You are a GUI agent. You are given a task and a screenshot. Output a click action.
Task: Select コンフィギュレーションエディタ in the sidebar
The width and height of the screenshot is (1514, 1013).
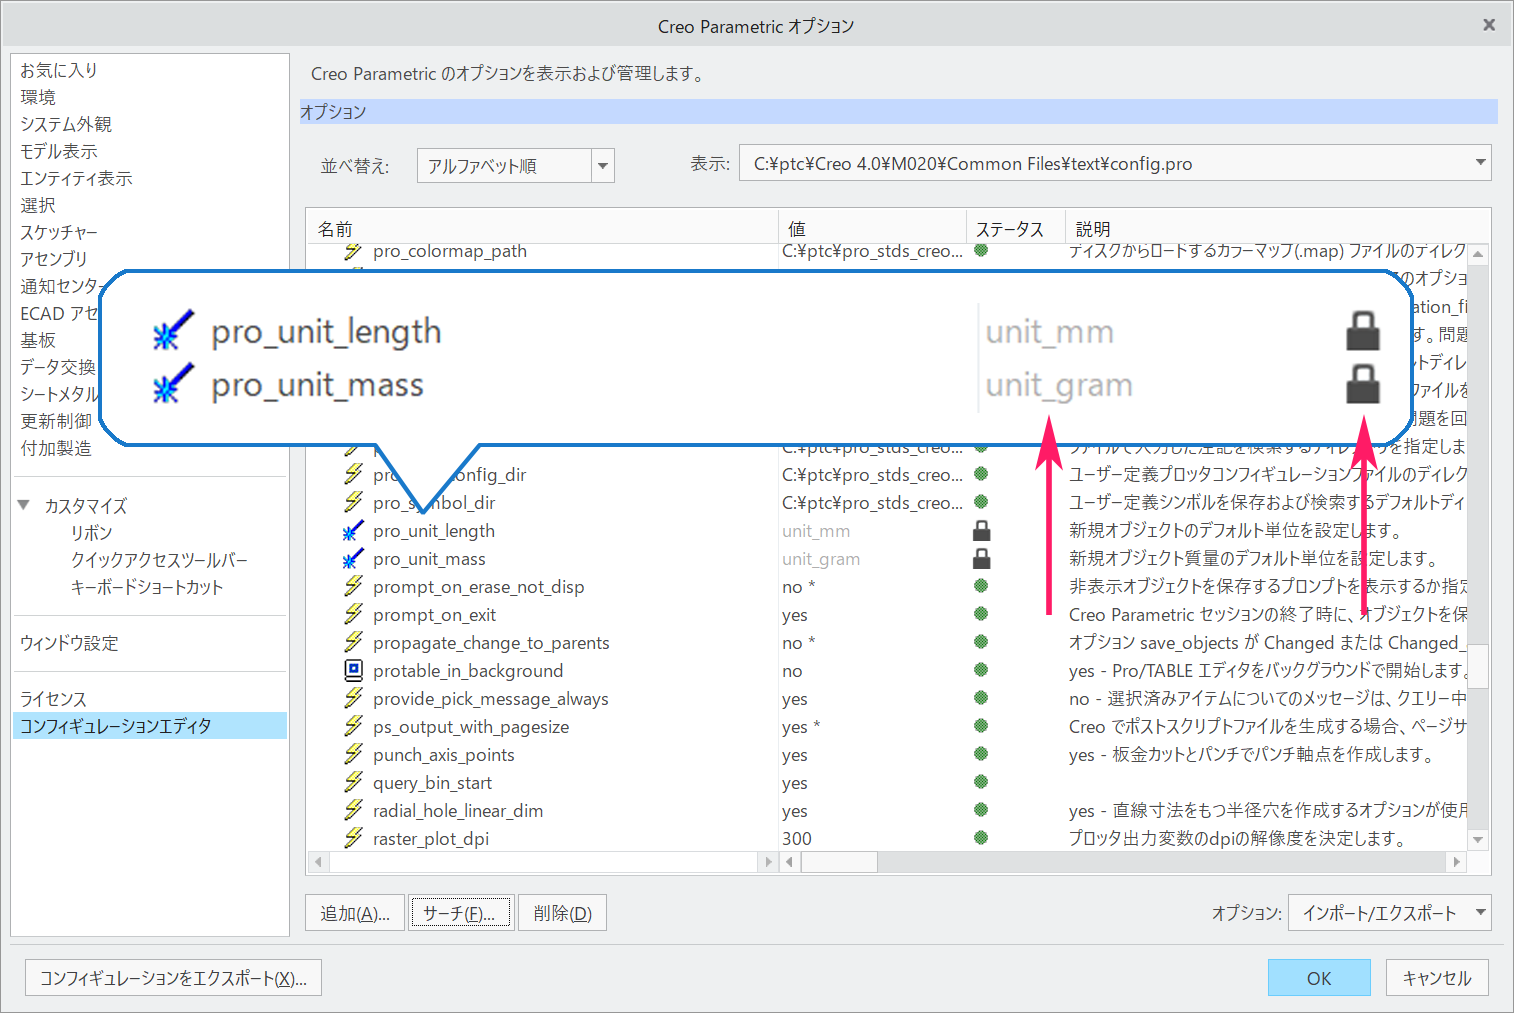(116, 726)
